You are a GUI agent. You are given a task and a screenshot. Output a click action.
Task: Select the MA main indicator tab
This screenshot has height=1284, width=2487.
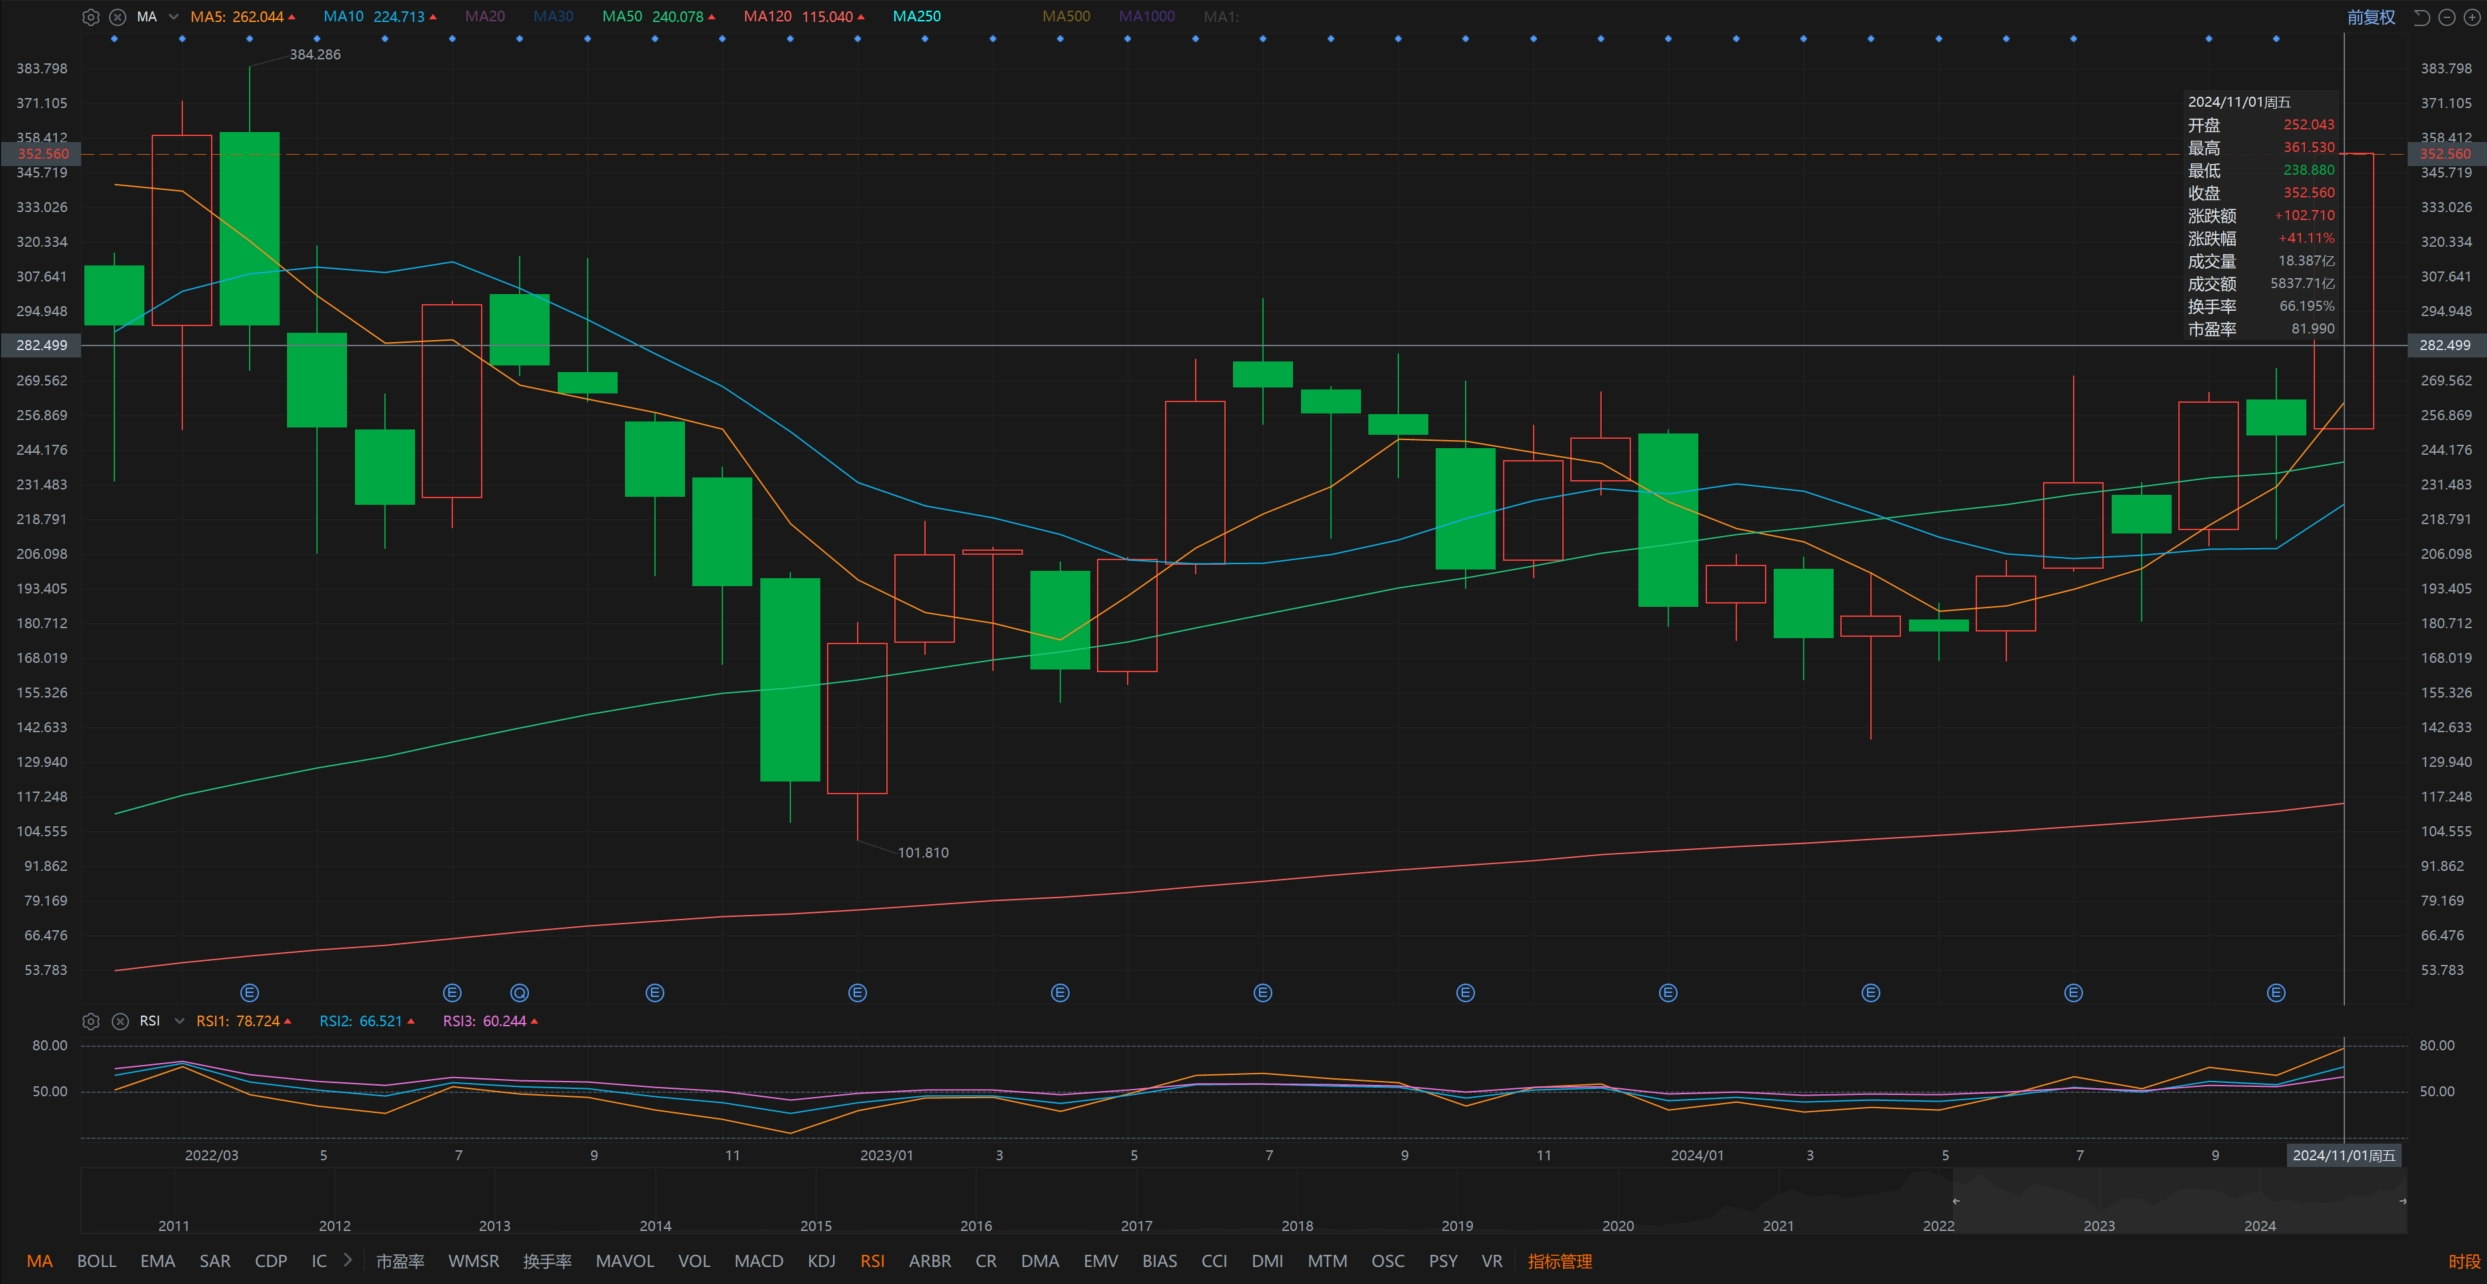pos(40,1261)
